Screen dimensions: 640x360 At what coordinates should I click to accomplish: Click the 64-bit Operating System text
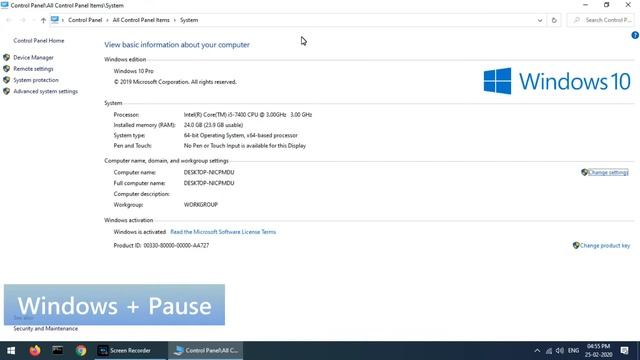[240, 136]
